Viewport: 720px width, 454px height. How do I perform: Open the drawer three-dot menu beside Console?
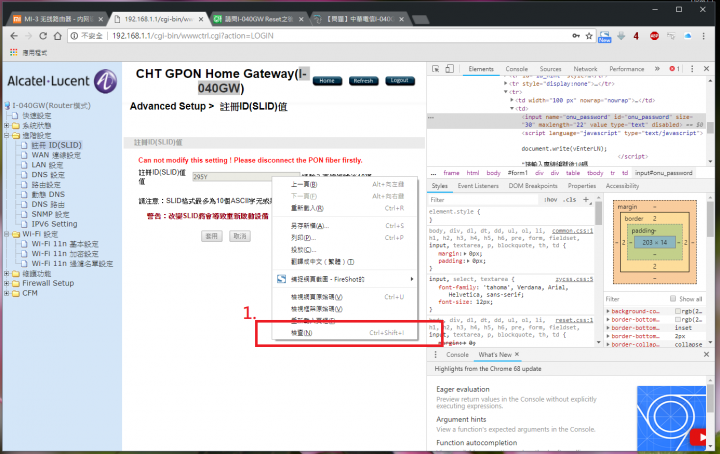click(x=435, y=354)
